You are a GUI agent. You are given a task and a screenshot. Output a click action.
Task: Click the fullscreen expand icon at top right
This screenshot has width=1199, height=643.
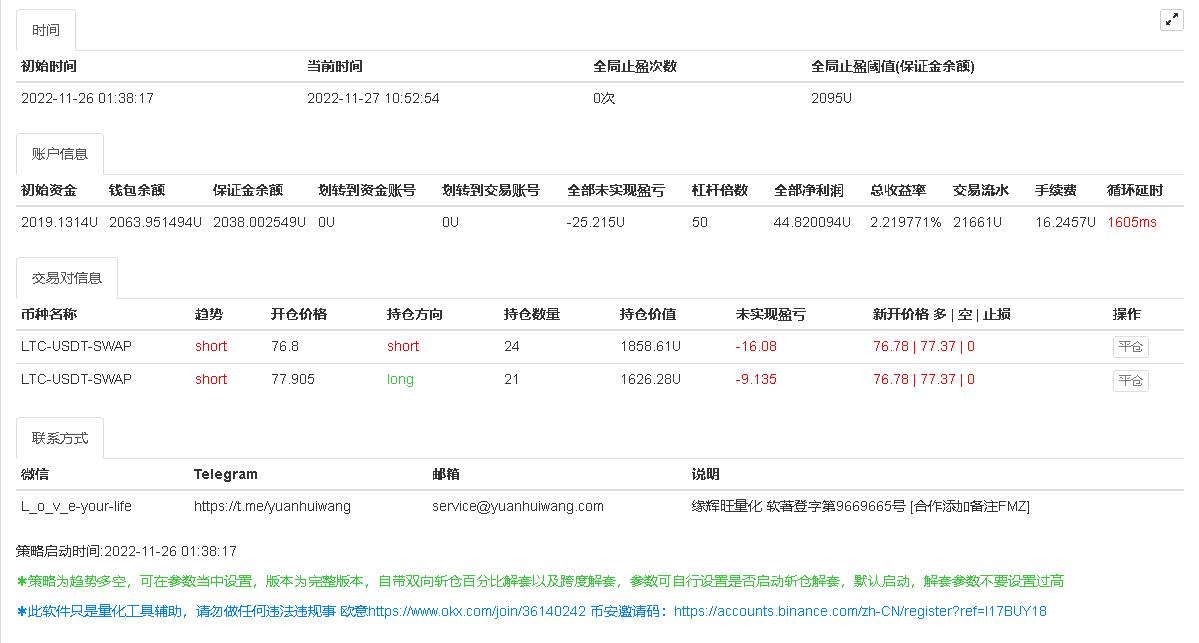click(1171, 20)
